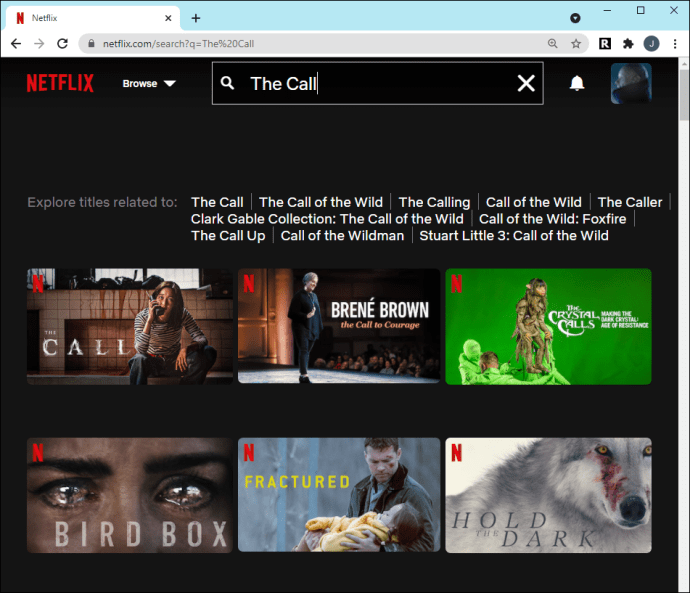Viewport: 690px width, 593px height.
Task: Explore related title The Call Up
Action: click(x=228, y=235)
